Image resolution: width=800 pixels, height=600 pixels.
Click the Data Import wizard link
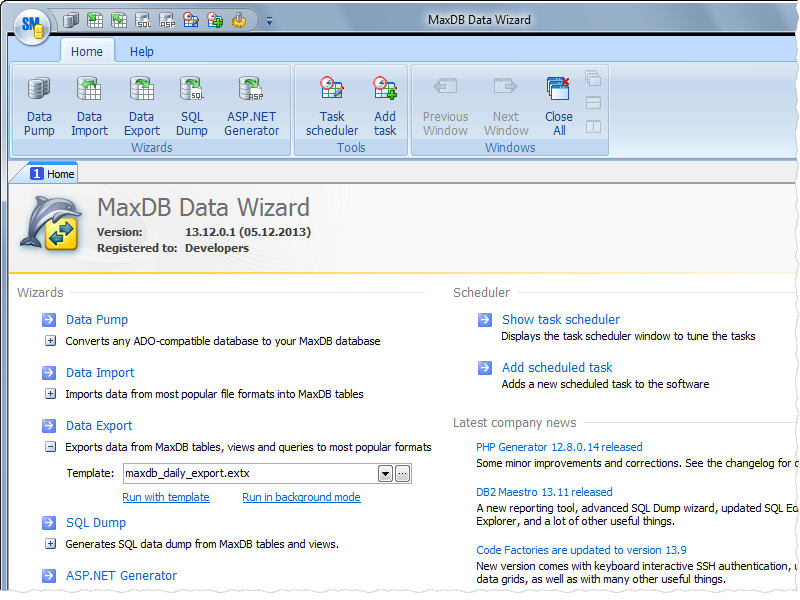[x=100, y=373]
